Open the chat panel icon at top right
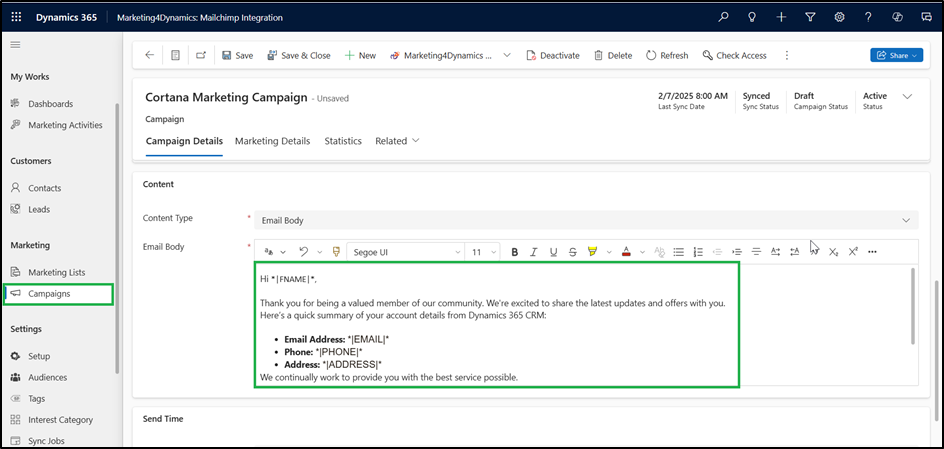Image resolution: width=944 pixels, height=449 pixels. point(927,17)
